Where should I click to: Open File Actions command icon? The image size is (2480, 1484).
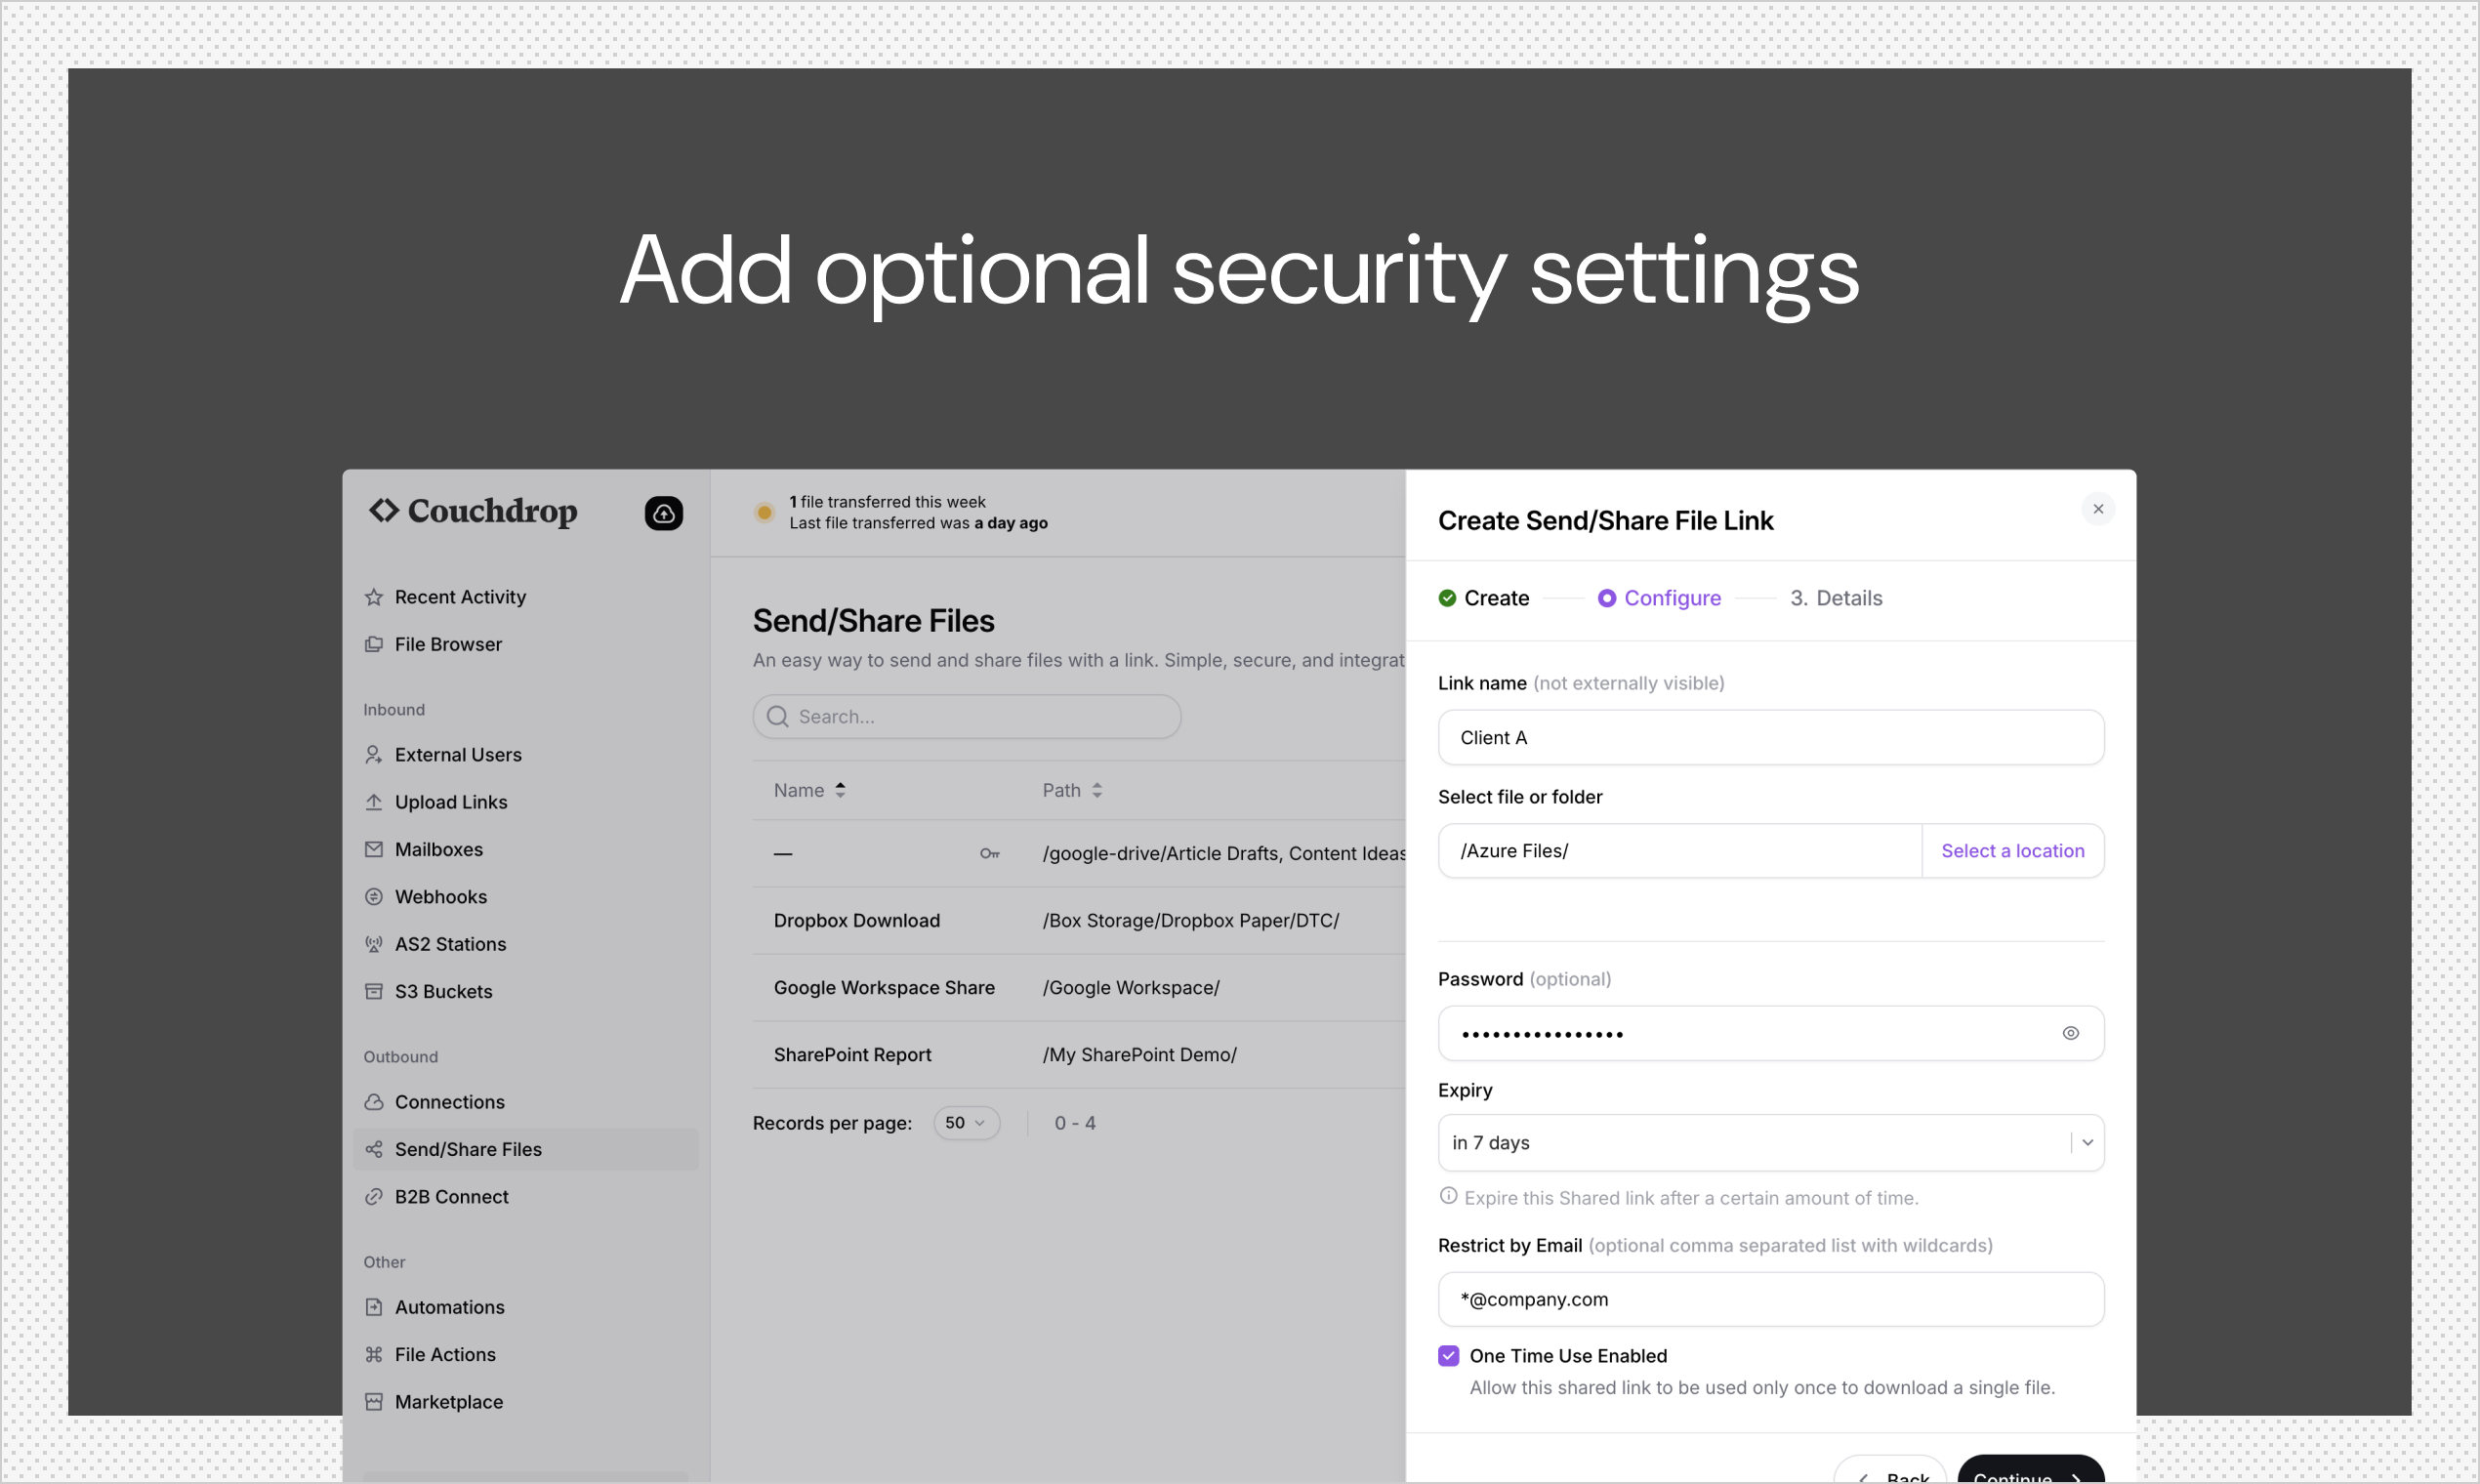click(x=374, y=1354)
